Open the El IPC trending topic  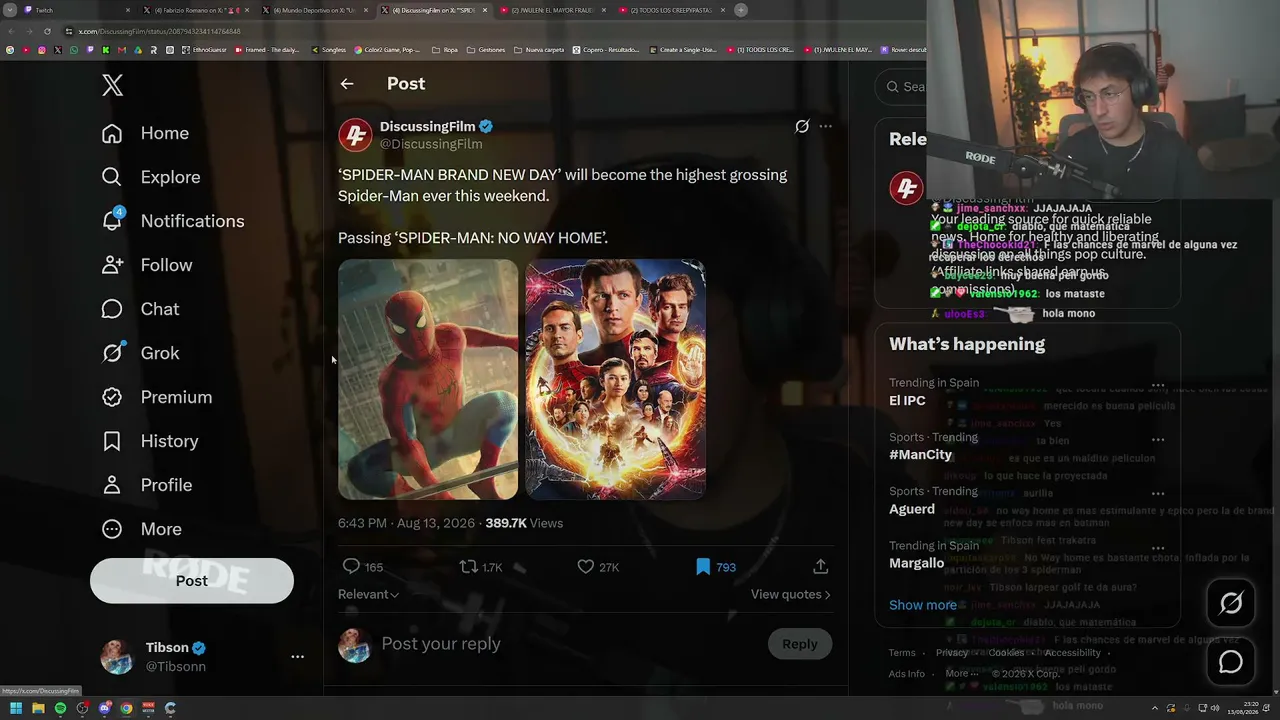[x=907, y=401]
